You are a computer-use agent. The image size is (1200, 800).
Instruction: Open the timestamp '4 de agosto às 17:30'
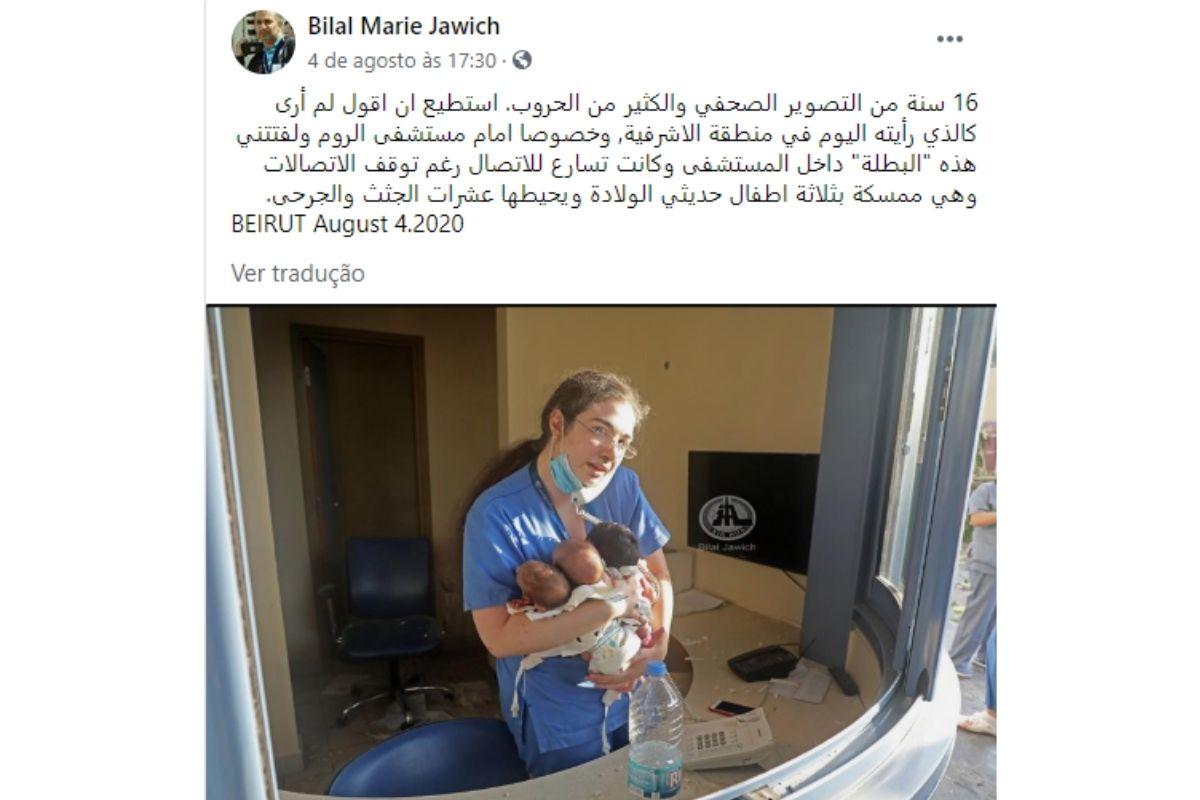[402, 59]
